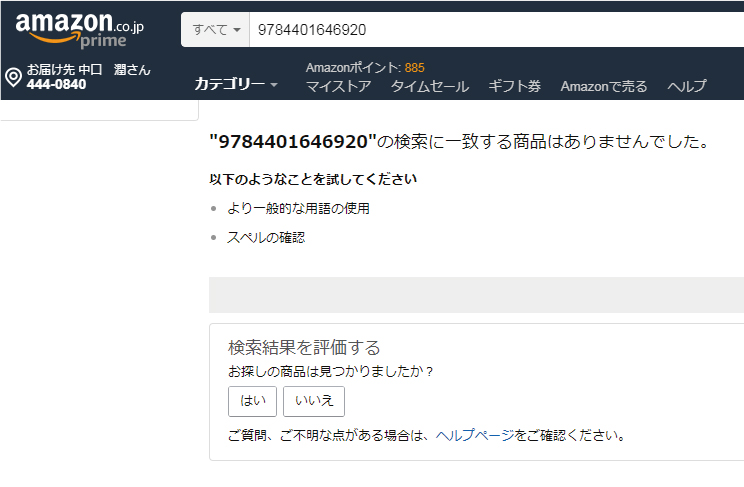Click the 検索結果を評価する heading
This screenshot has width=744, height=487.
[304, 347]
